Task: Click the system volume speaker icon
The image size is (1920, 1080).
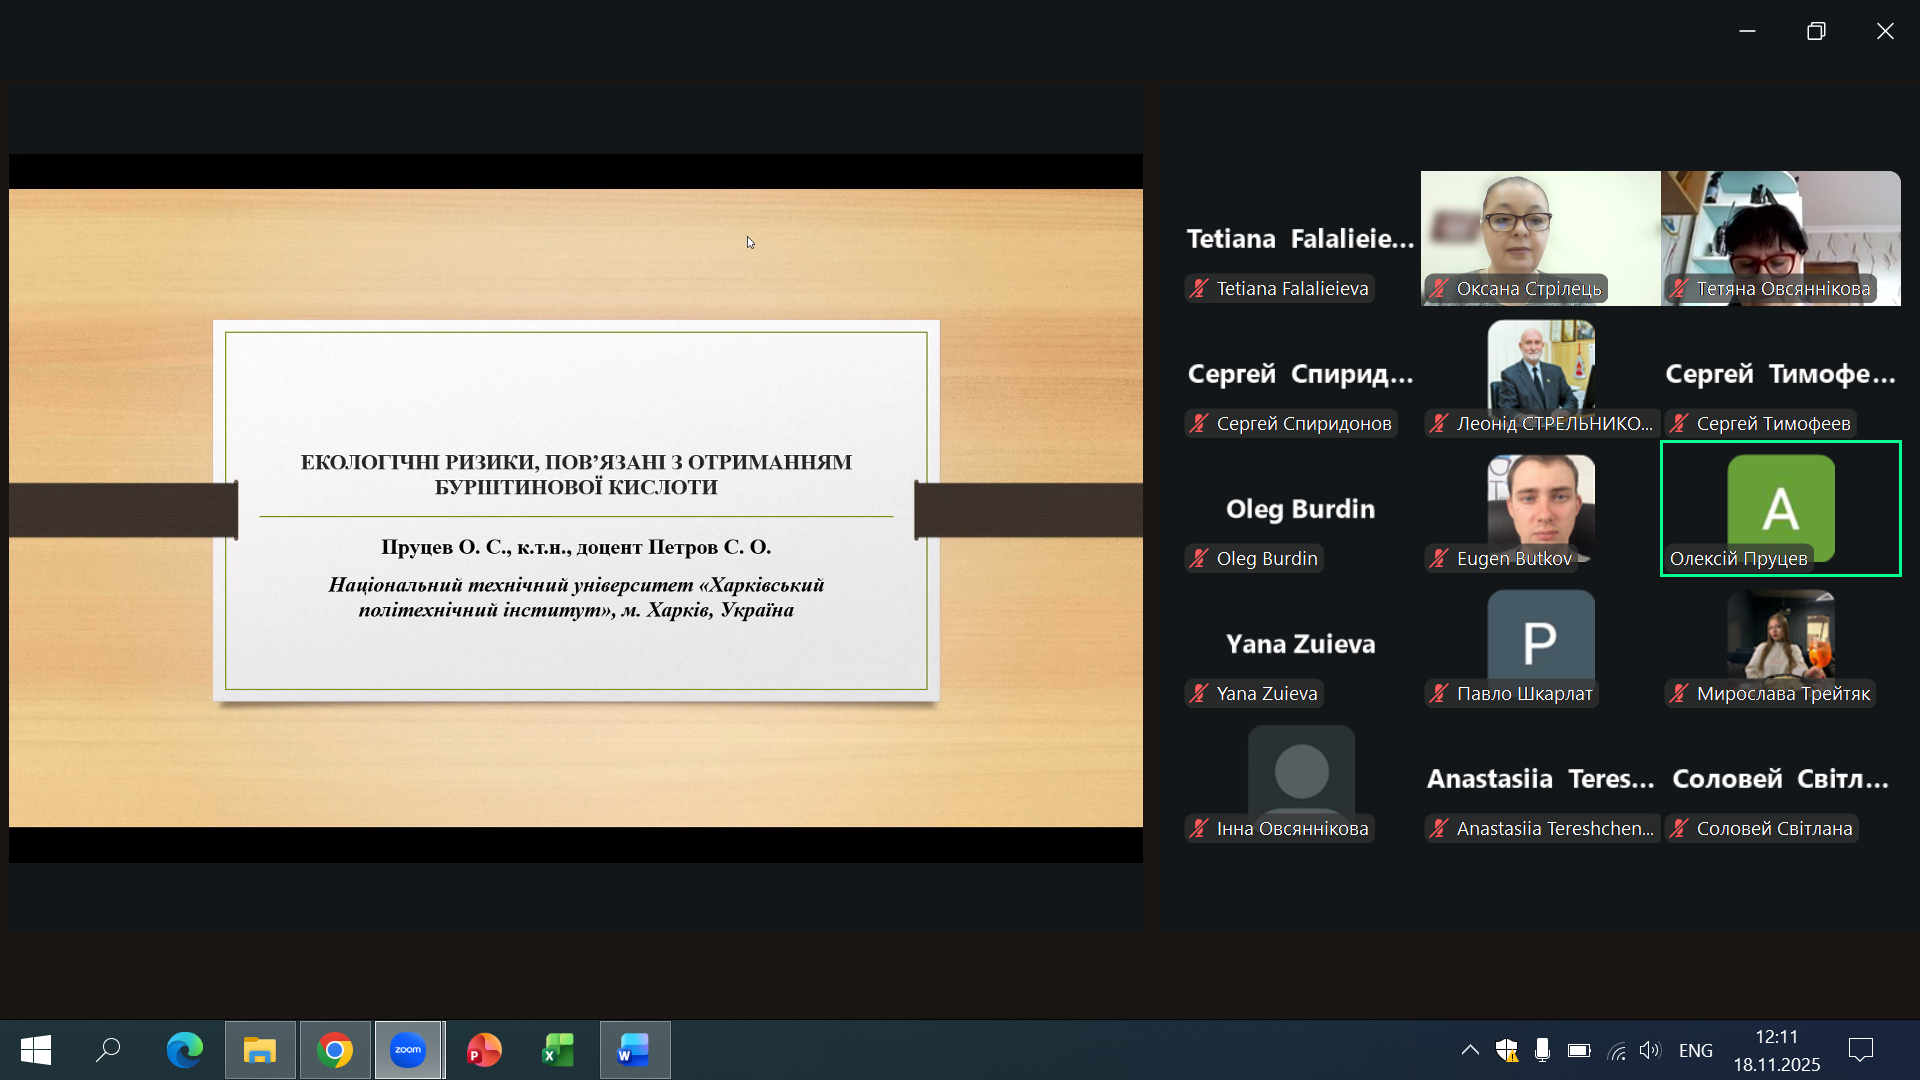Action: tap(1650, 1050)
